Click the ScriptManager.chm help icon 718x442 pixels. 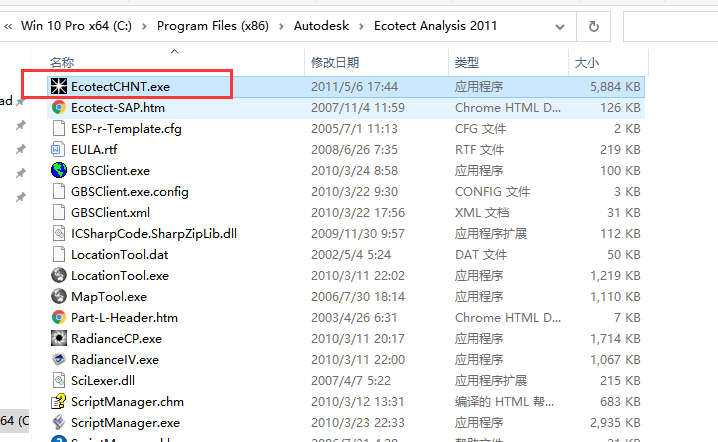click(59, 402)
